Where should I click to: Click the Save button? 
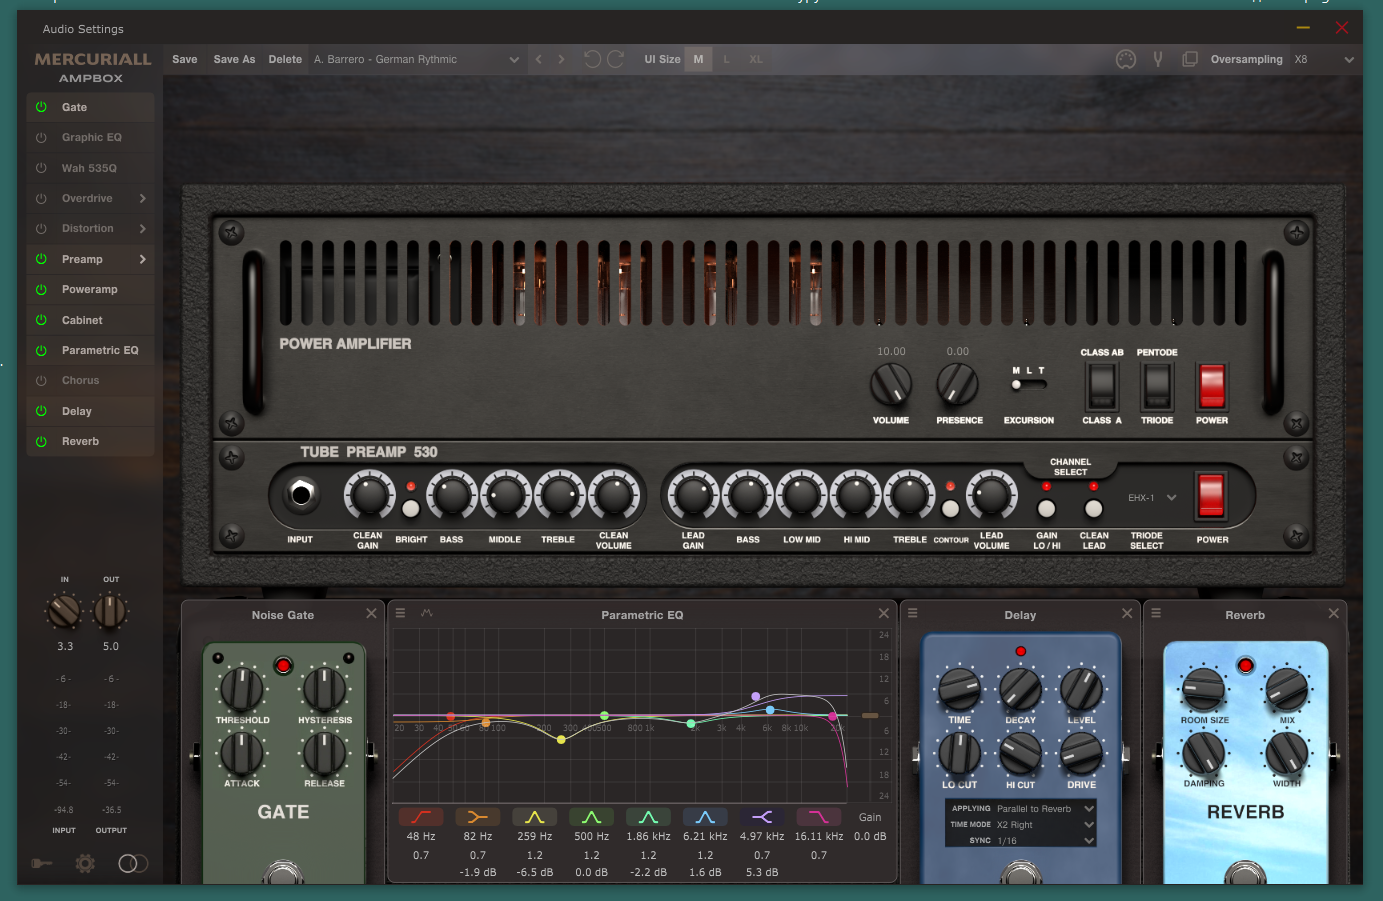pos(185,59)
